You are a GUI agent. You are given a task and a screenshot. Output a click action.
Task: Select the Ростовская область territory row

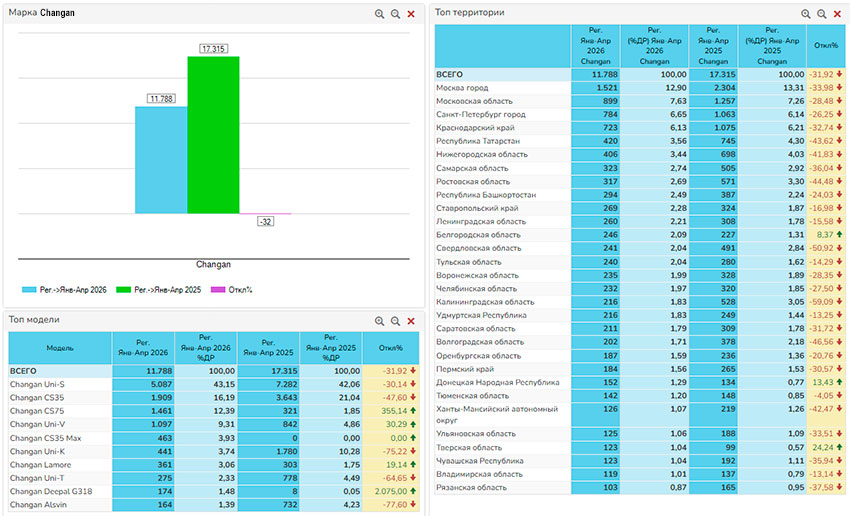(640, 182)
